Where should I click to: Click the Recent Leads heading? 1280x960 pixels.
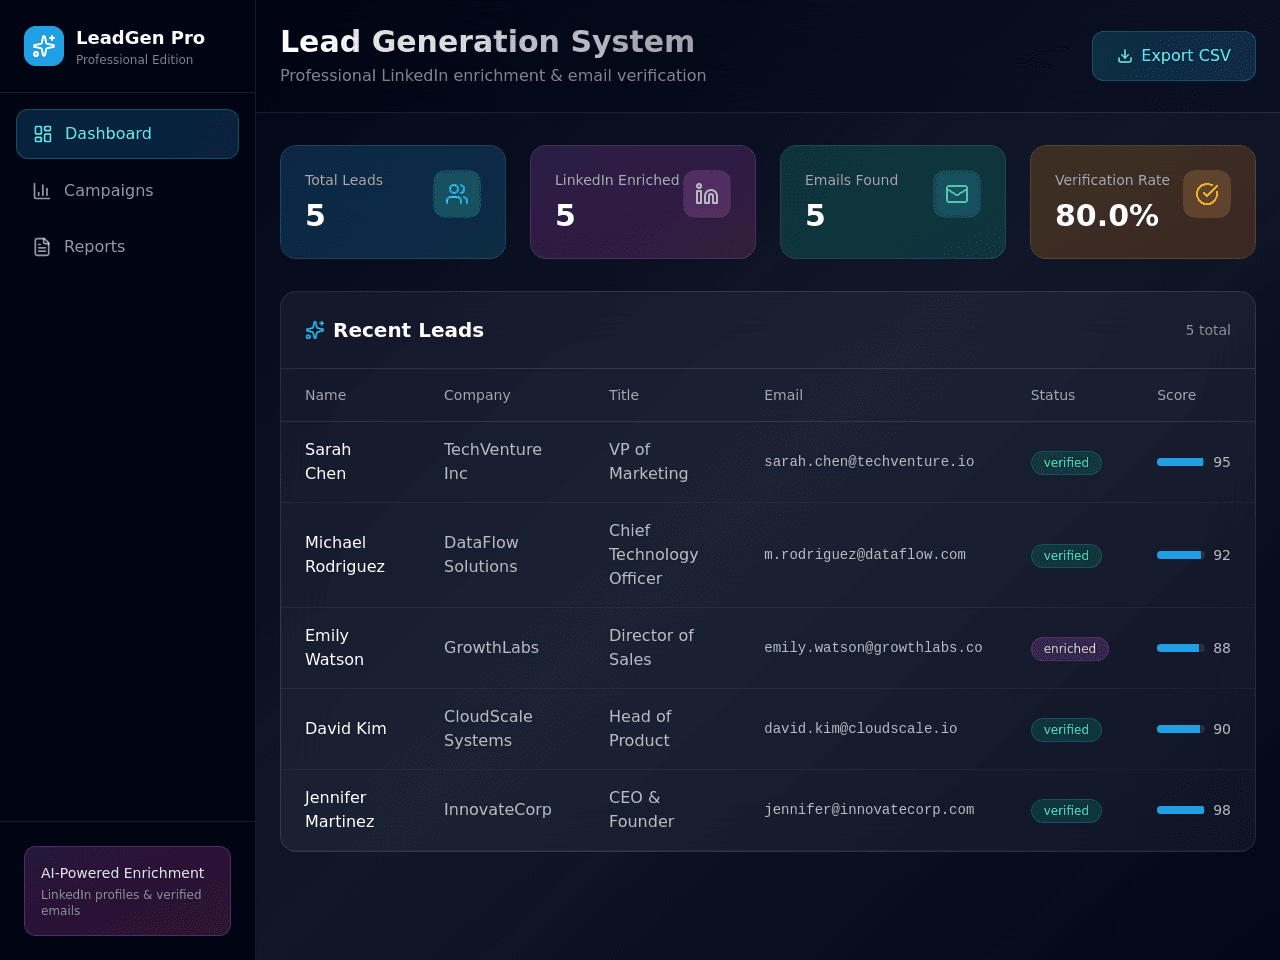click(408, 330)
